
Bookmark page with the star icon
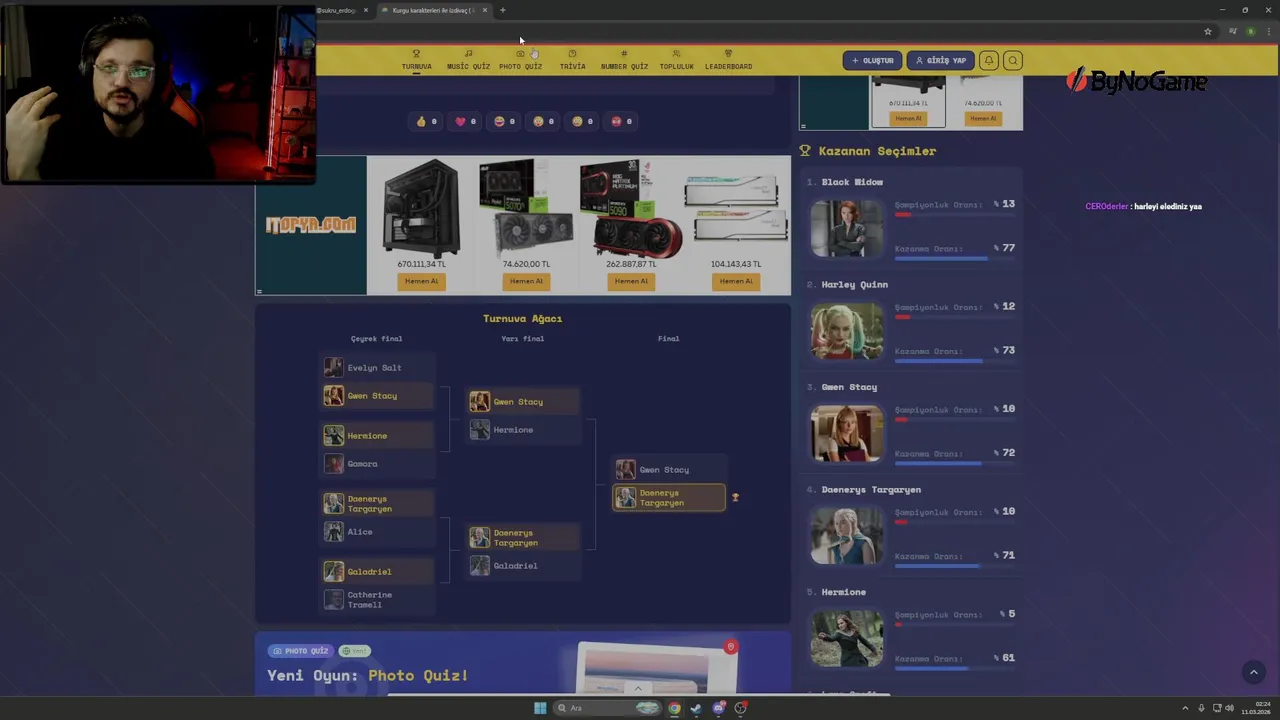coord(1208,31)
